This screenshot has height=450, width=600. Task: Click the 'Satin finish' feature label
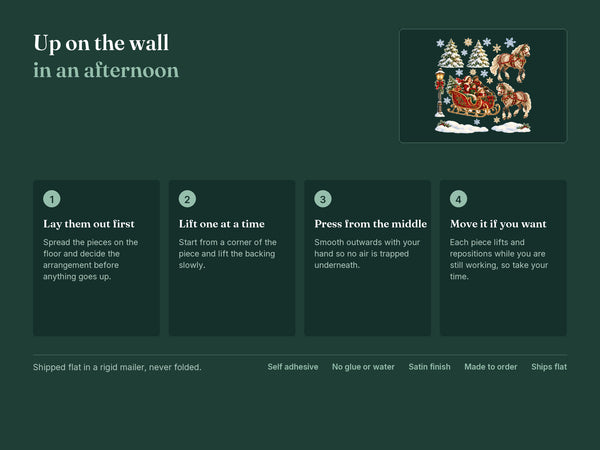coord(429,367)
